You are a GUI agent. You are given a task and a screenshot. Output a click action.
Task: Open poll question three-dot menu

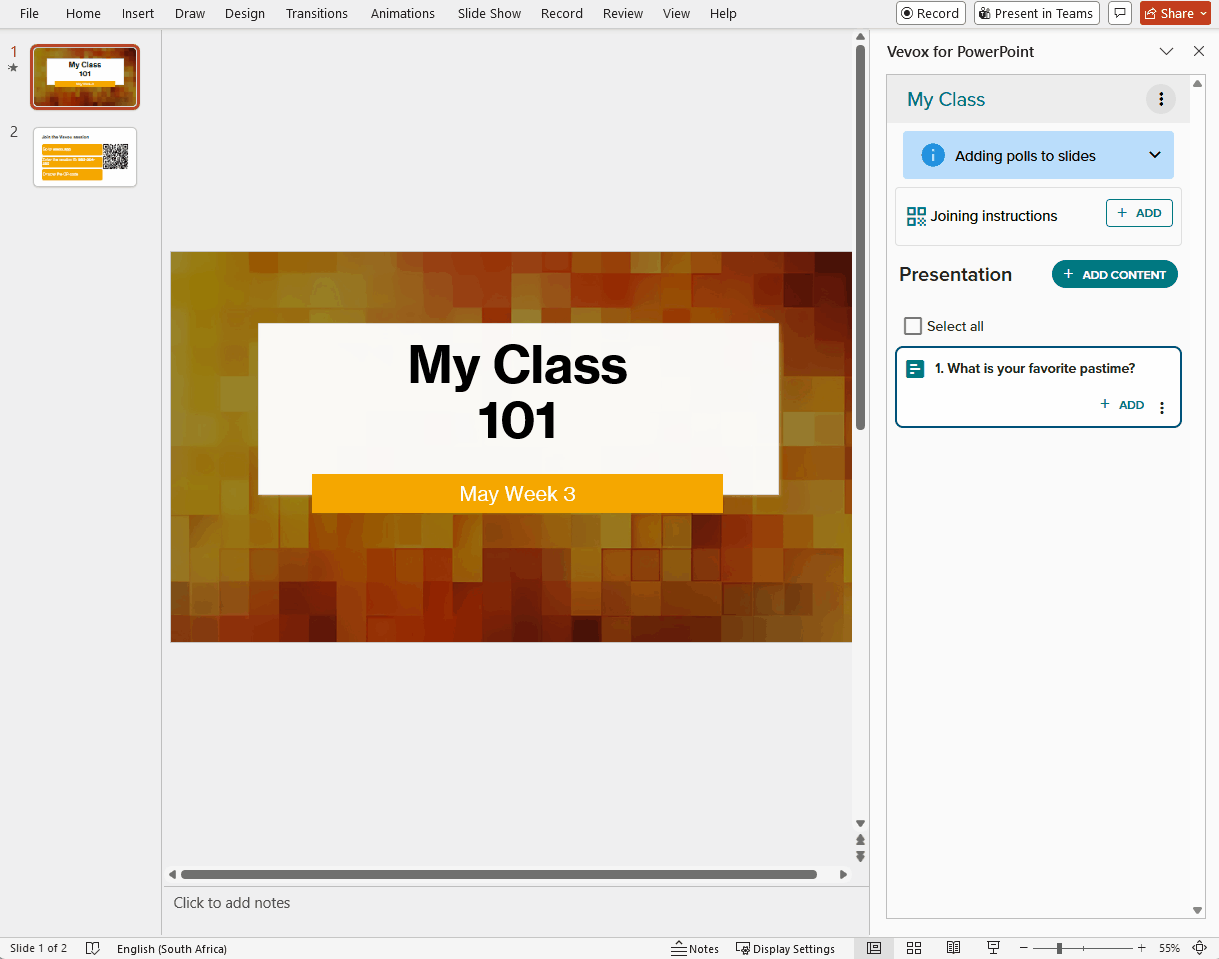(1161, 408)
